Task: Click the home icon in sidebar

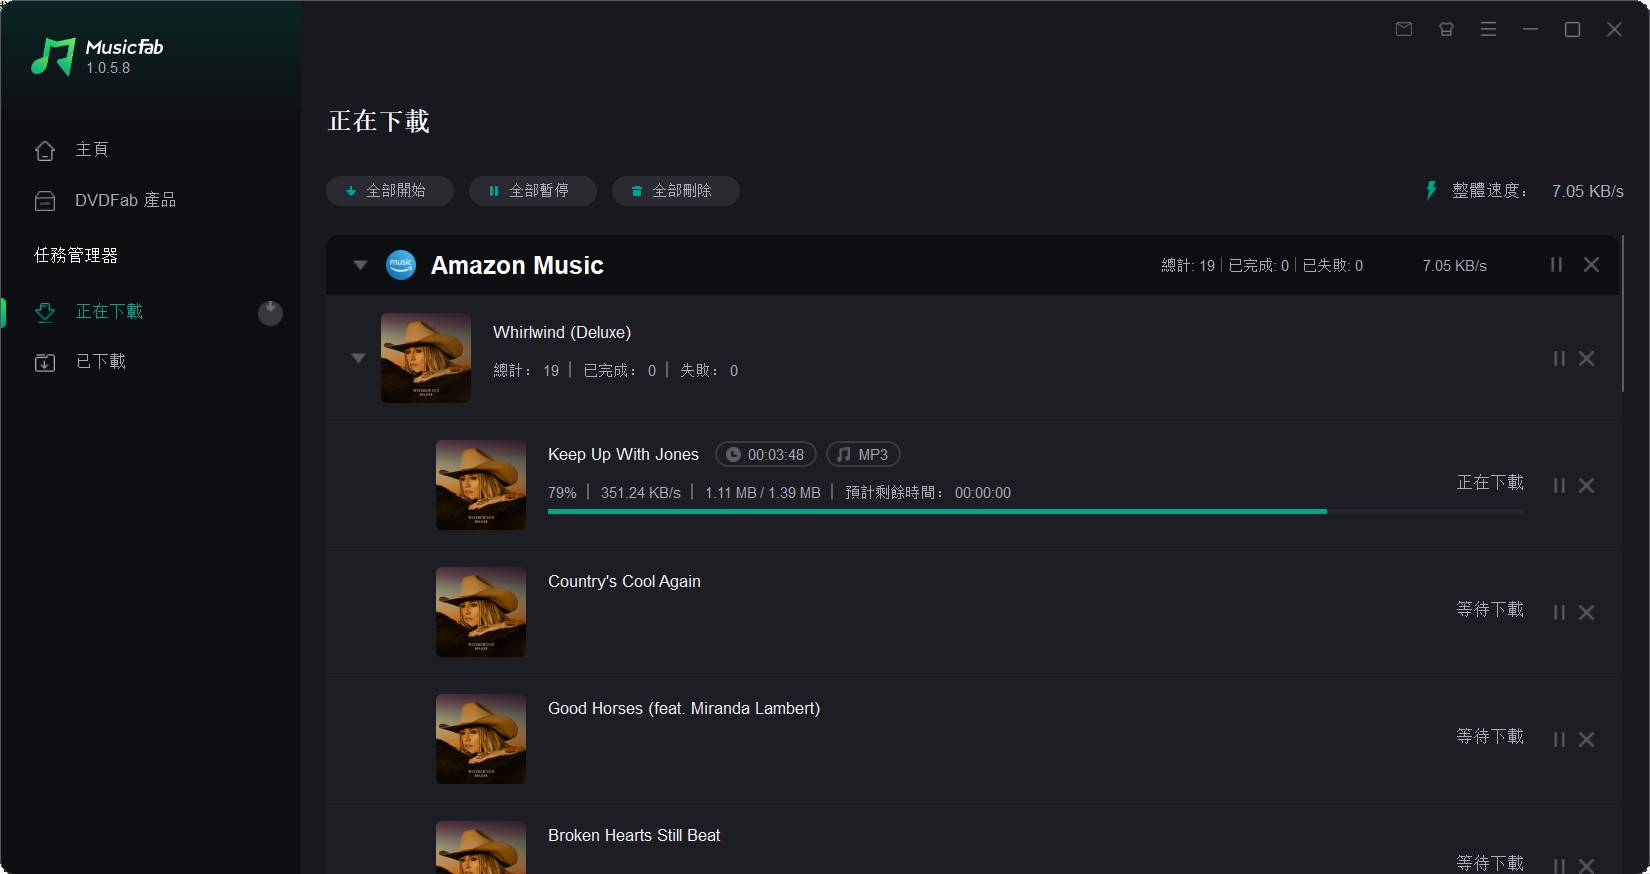Action: 45,150
